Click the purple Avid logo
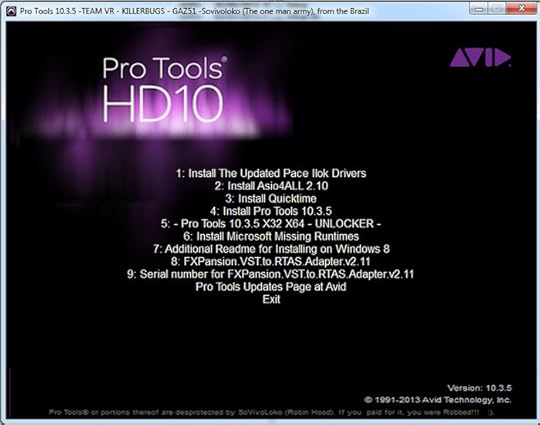Viewport: 540px width, 425px height. click(480, 58)
